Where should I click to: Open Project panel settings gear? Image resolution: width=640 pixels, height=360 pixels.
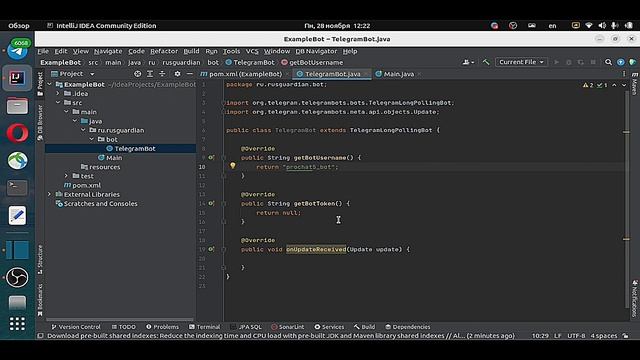pos(177,74)
